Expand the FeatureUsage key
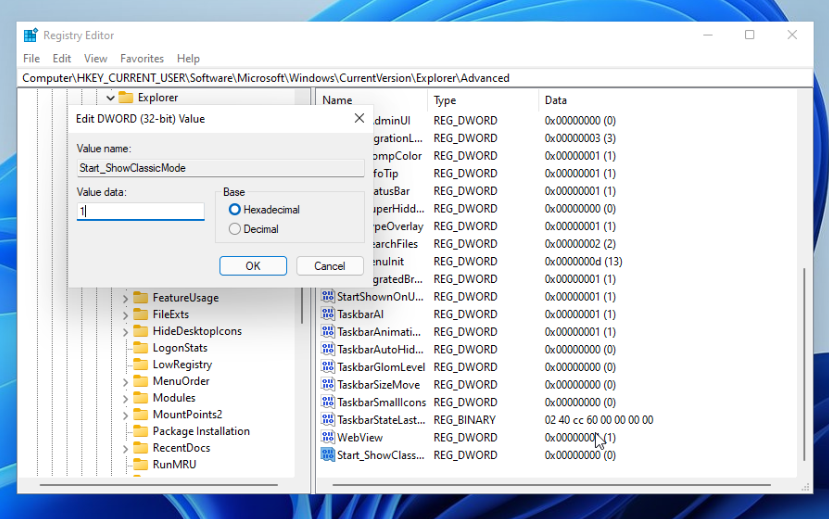This screenshot has height=519, width=829. (x=125, y=299)
